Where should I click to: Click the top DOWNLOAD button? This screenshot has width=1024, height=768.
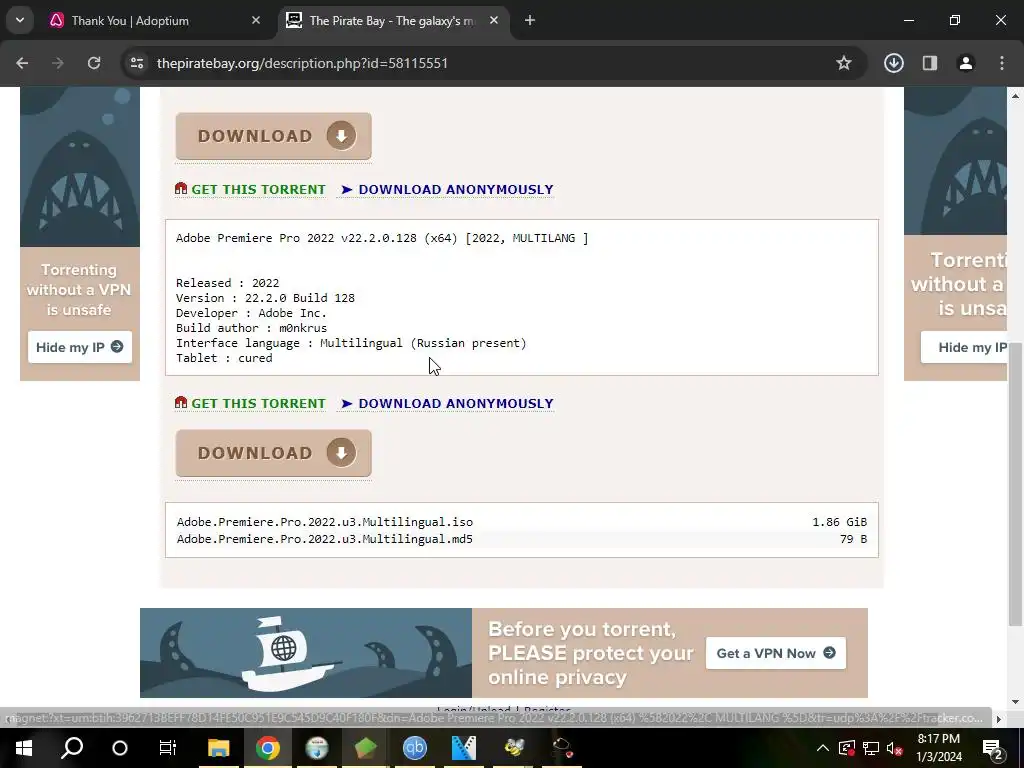click(x=274, y=136)
